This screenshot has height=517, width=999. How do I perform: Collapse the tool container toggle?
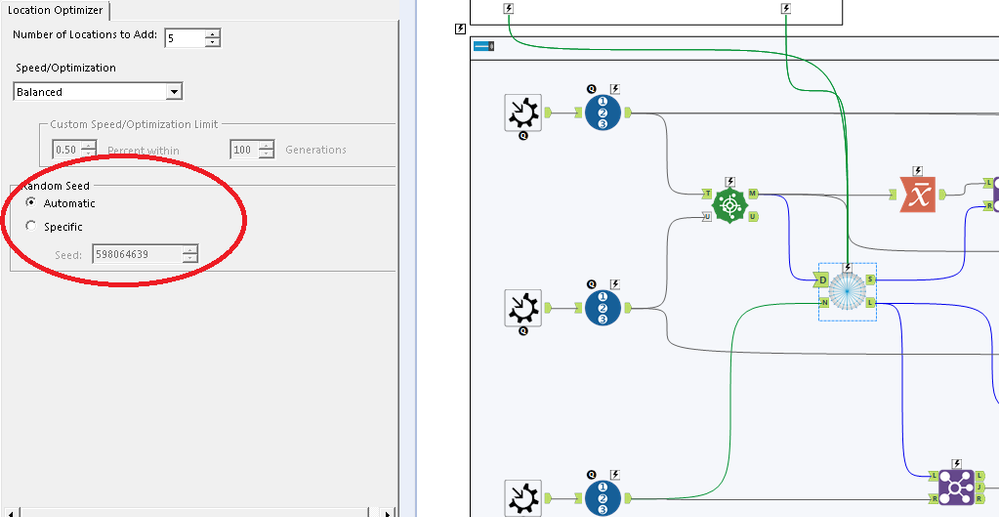484,46
